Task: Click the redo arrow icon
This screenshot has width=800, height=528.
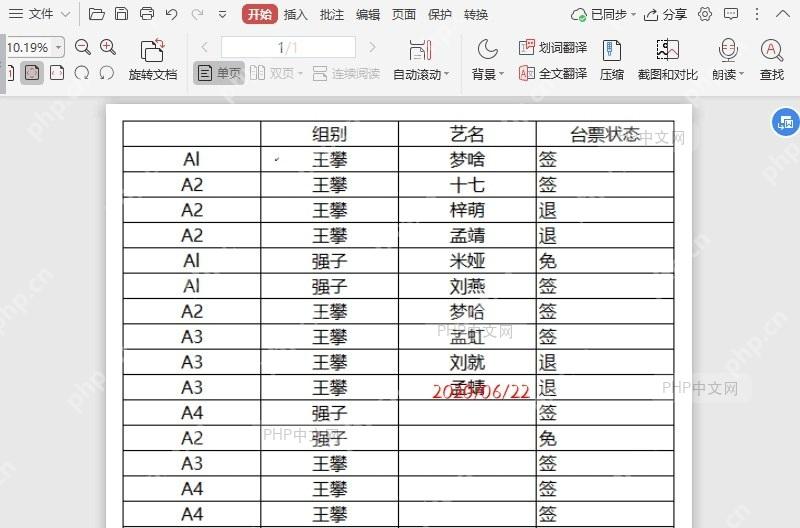Action: (x=197, y=14)
